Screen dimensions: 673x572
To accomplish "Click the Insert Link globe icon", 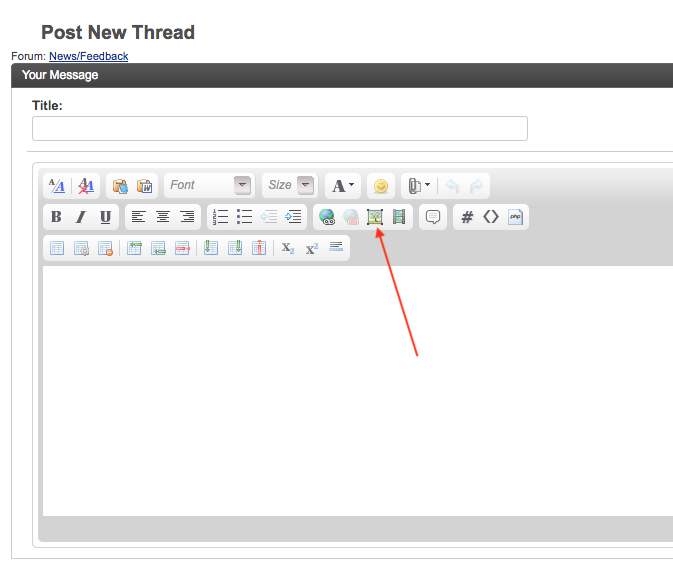I will 326,217.
